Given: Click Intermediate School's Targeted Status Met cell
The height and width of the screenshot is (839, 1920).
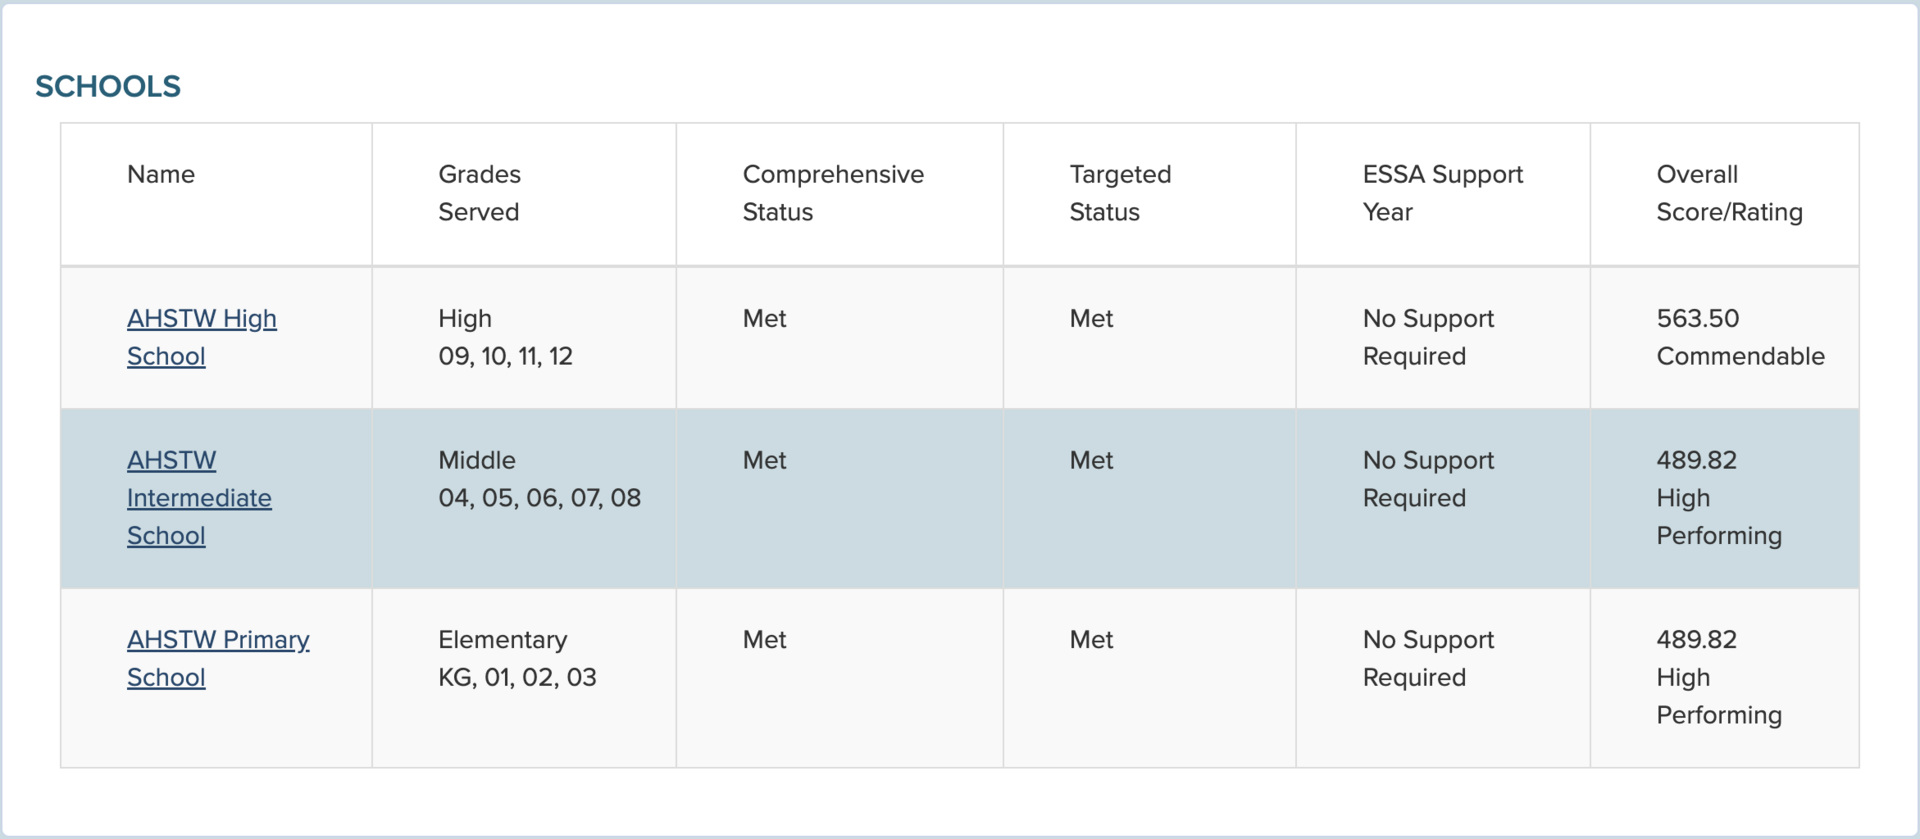Looking at the screenshot, I should 1091,461.
